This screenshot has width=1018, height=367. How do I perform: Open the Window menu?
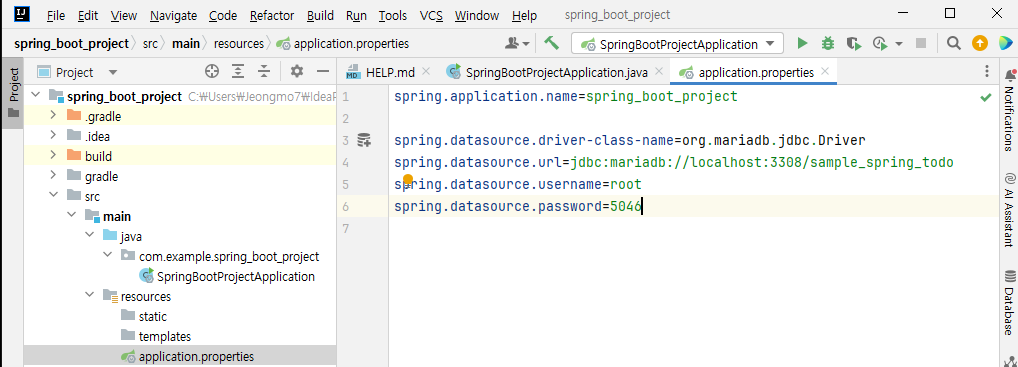coord(477,15)
